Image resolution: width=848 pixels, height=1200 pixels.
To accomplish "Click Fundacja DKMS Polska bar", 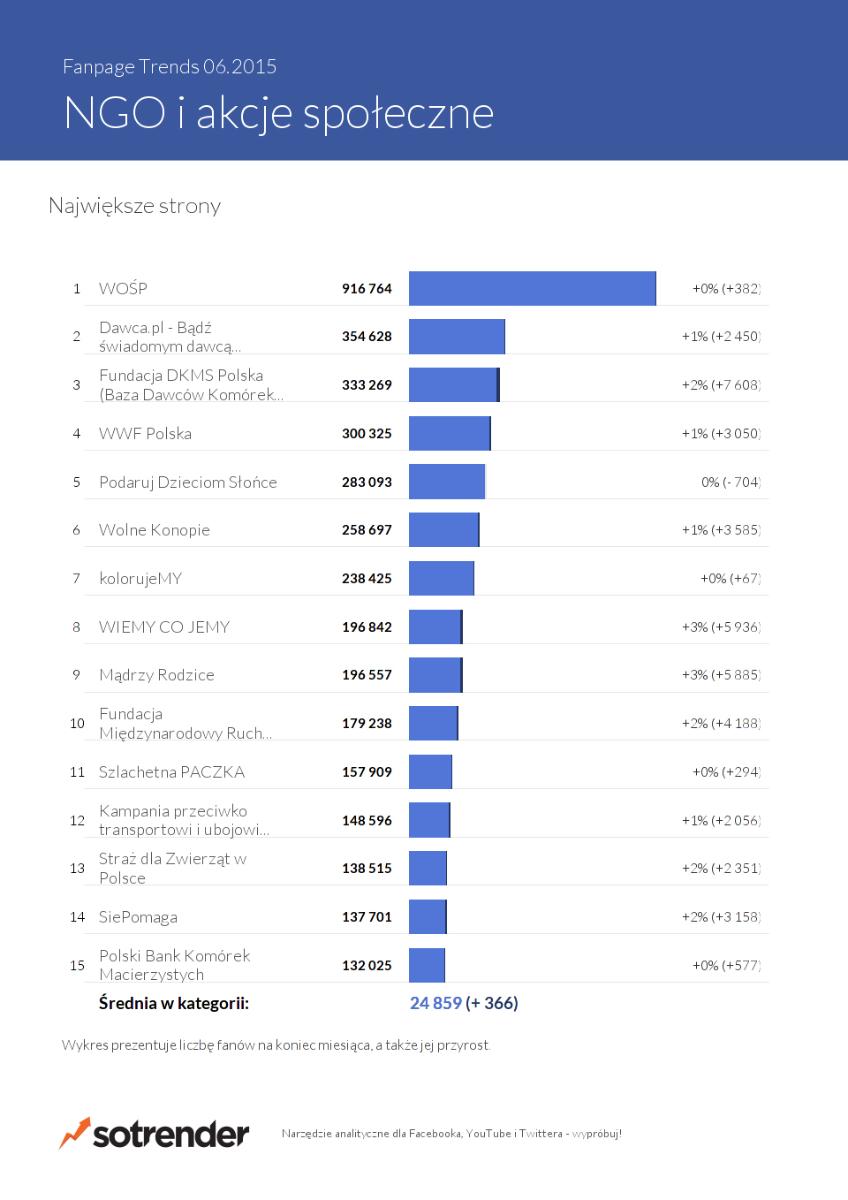I will (x=454, y=385).
